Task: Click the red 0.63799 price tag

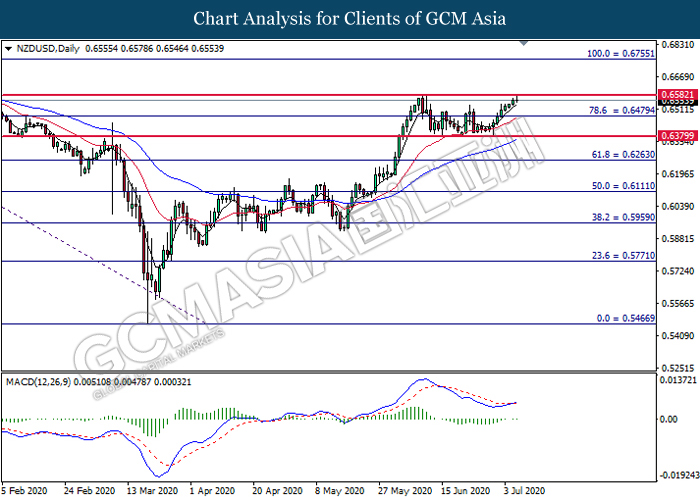Action: pos(676,135)
